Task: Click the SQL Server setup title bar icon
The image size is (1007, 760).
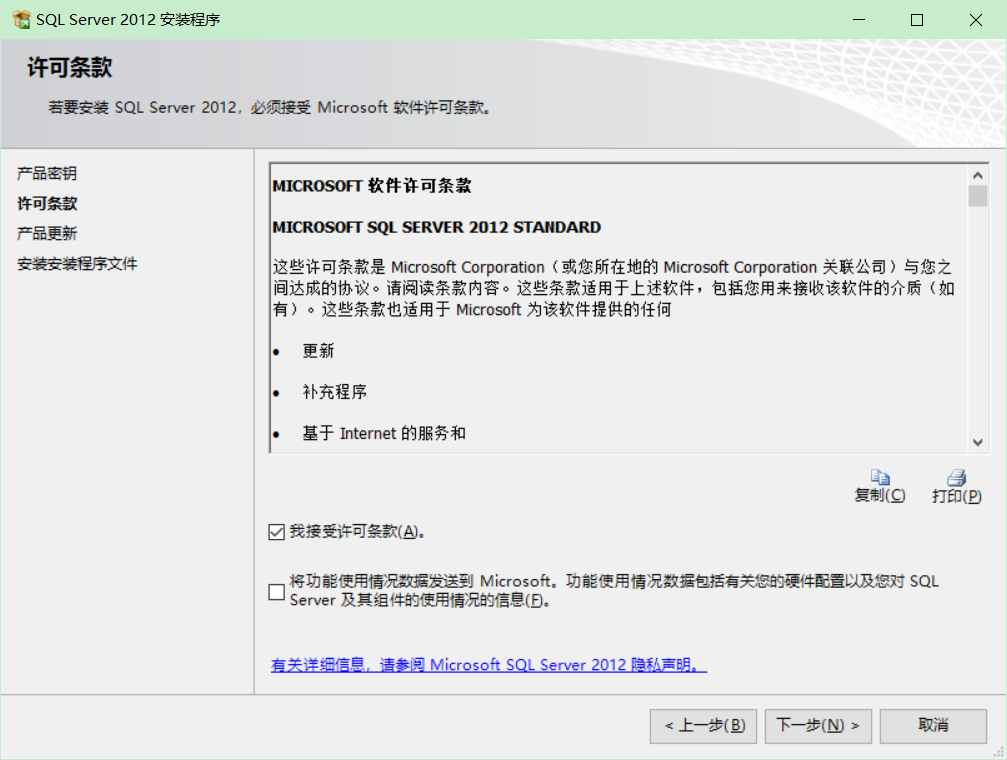Action: pos(21,20)
